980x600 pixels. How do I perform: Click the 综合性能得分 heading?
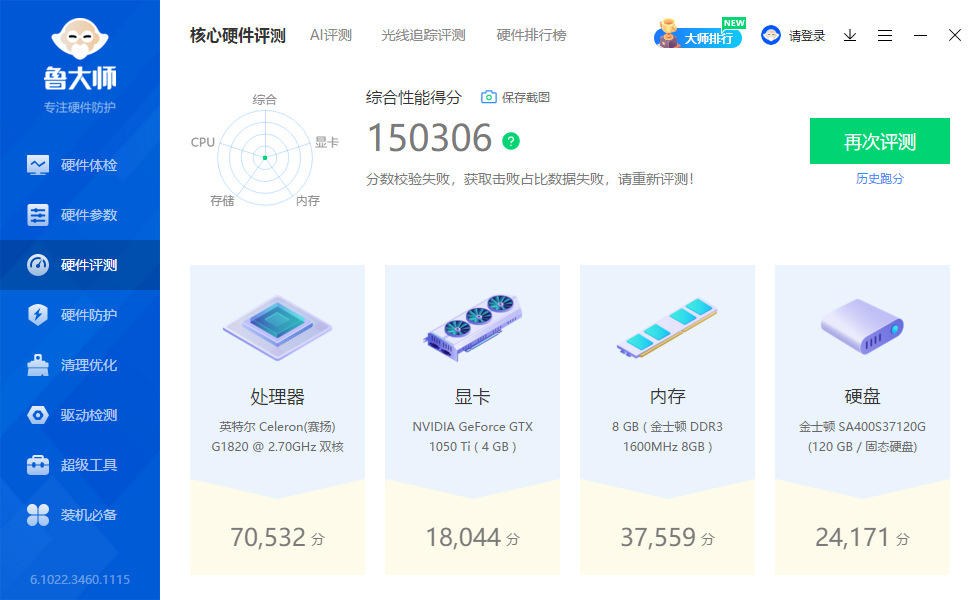click(x=414, y=98)
